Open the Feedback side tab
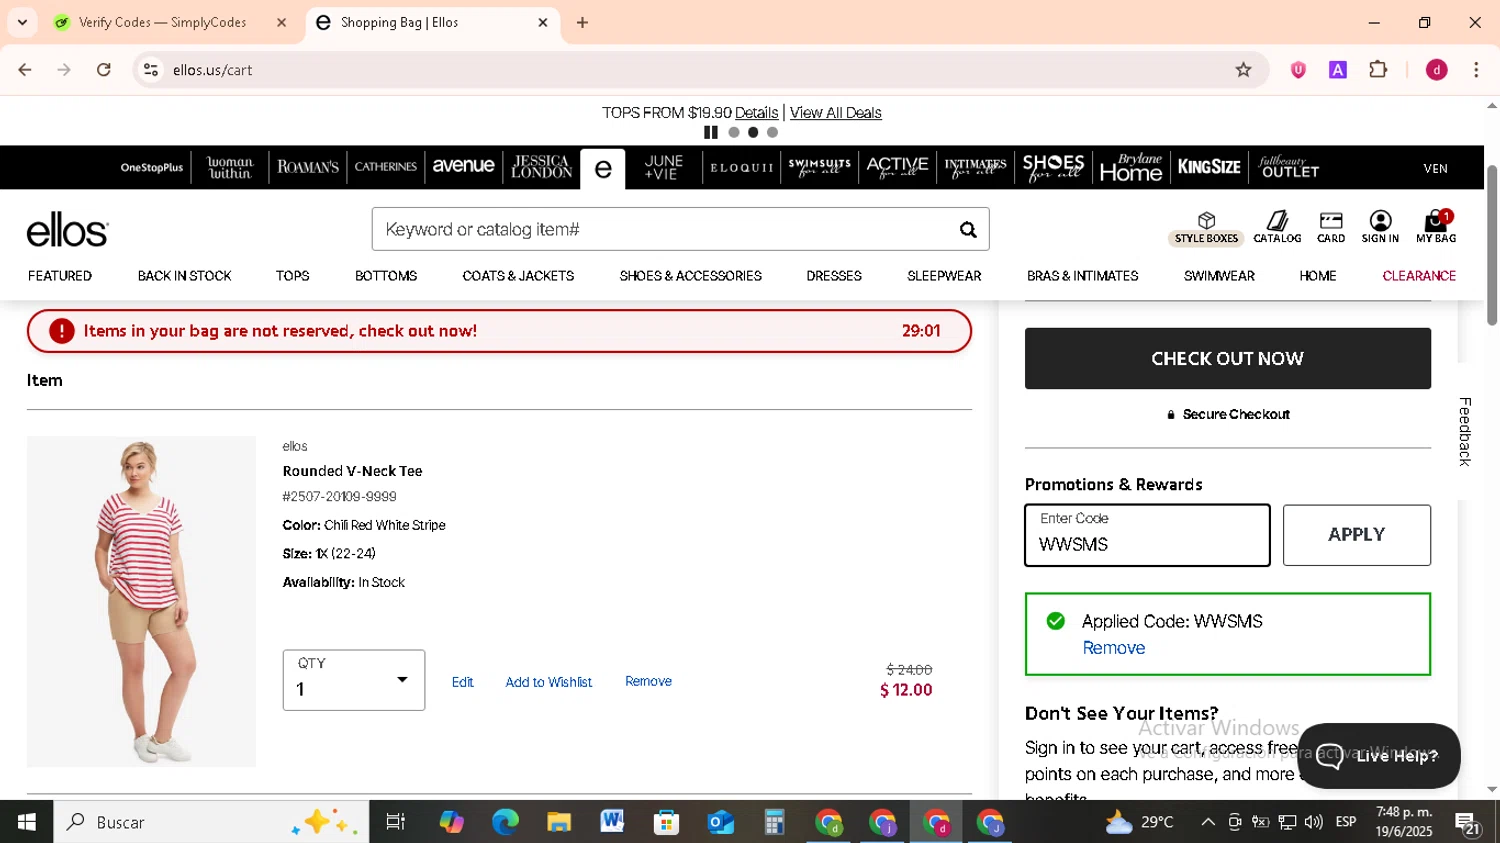1500x843 pixels. 1465,432
